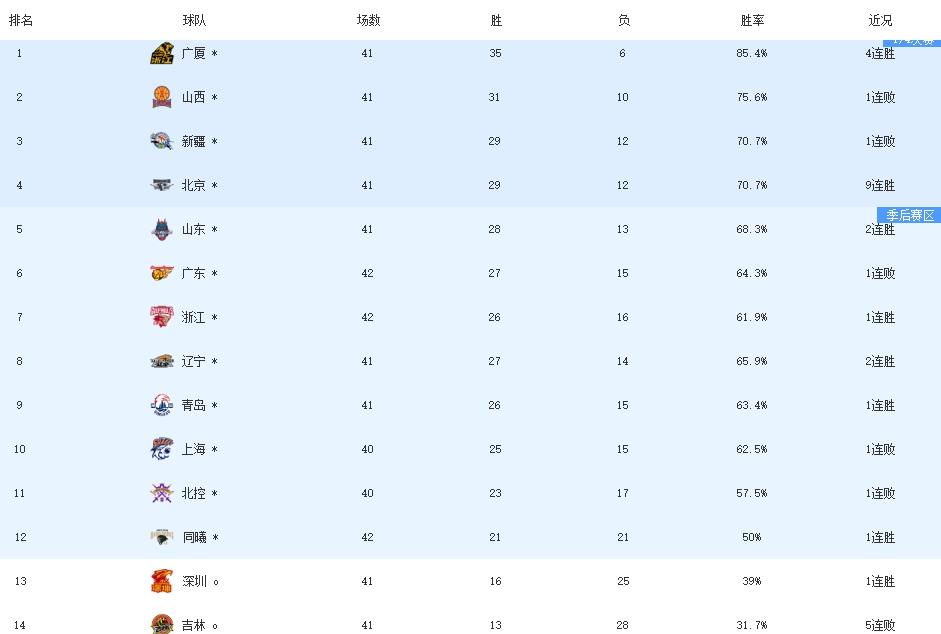Sort by the 胜率 column header
The image size is (941, 634).
point(752,20)
